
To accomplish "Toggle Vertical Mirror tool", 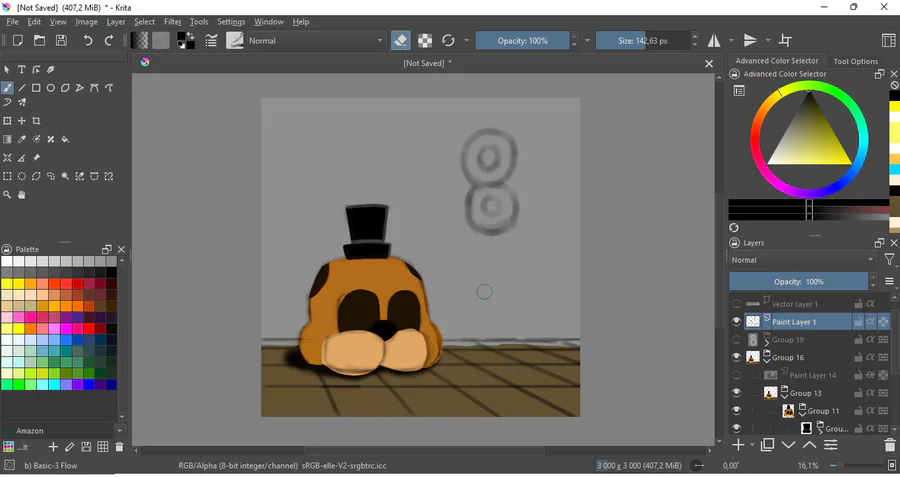I will point(750,41).
